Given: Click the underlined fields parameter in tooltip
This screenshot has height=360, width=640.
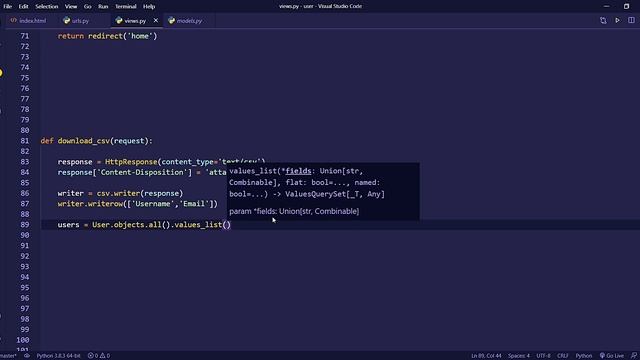Looking at the screenshot, I should [298, 171].
